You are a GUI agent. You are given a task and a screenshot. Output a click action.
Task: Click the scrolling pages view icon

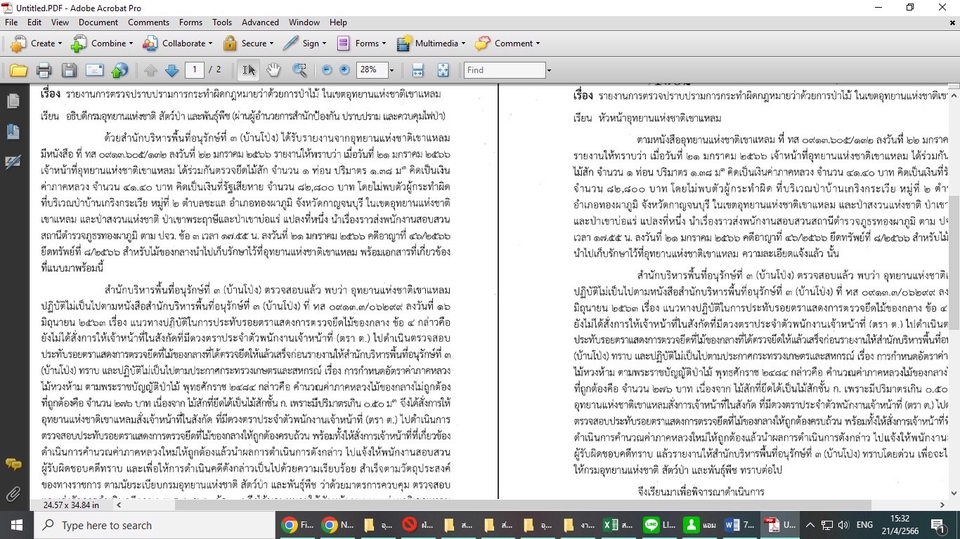[418, 70]
